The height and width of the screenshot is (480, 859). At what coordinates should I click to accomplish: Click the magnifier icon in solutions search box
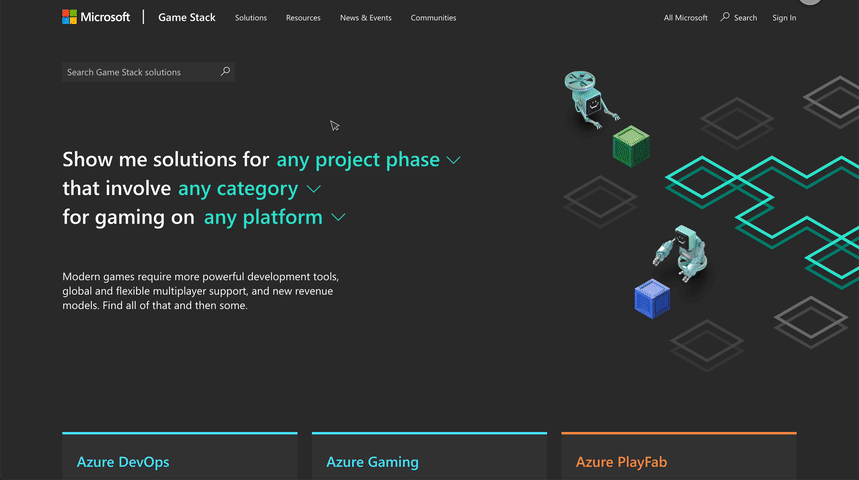225,71
